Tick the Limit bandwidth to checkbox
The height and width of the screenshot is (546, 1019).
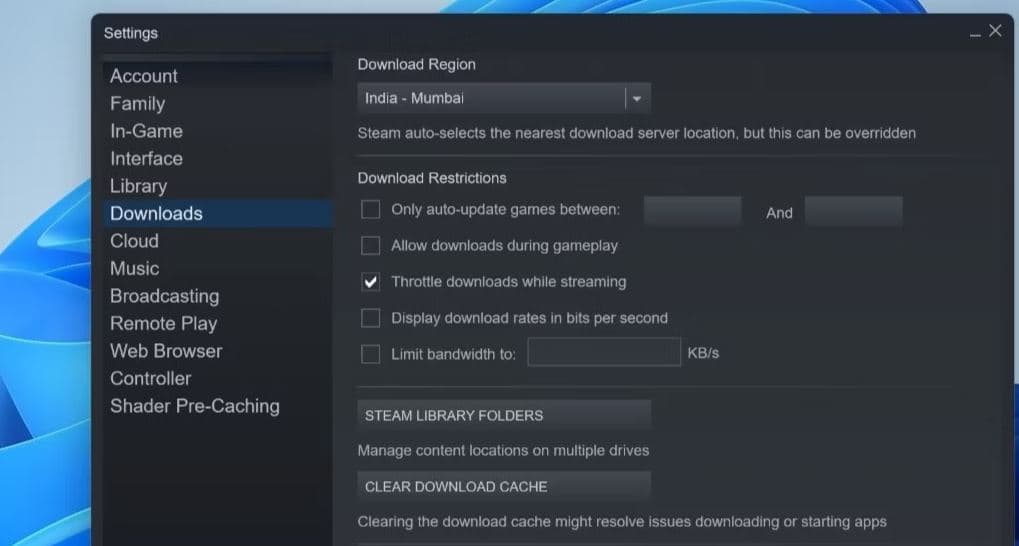370,354
